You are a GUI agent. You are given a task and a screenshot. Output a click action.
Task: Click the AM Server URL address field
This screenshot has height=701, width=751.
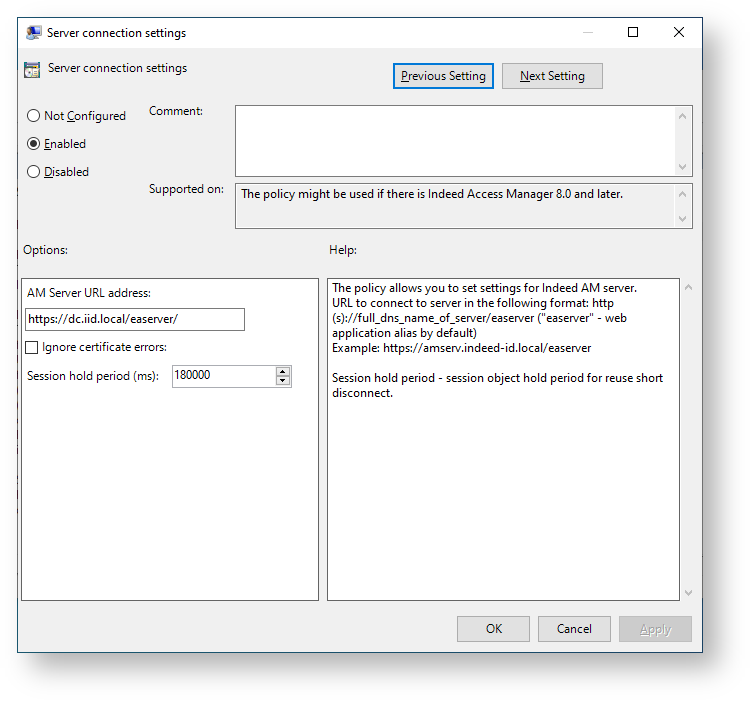click(135, 319)
